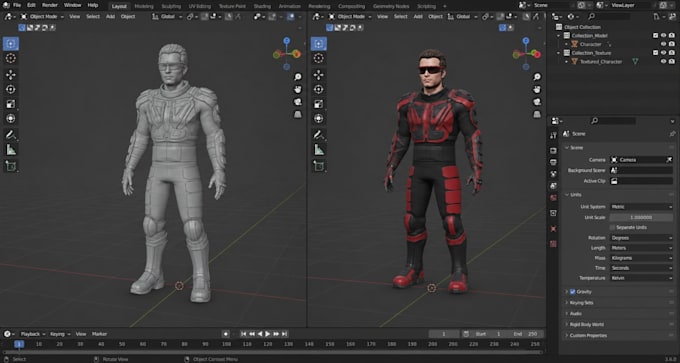Hide Collection_Model using its eye icon
680x363 pixels.
tap(664, 36)
